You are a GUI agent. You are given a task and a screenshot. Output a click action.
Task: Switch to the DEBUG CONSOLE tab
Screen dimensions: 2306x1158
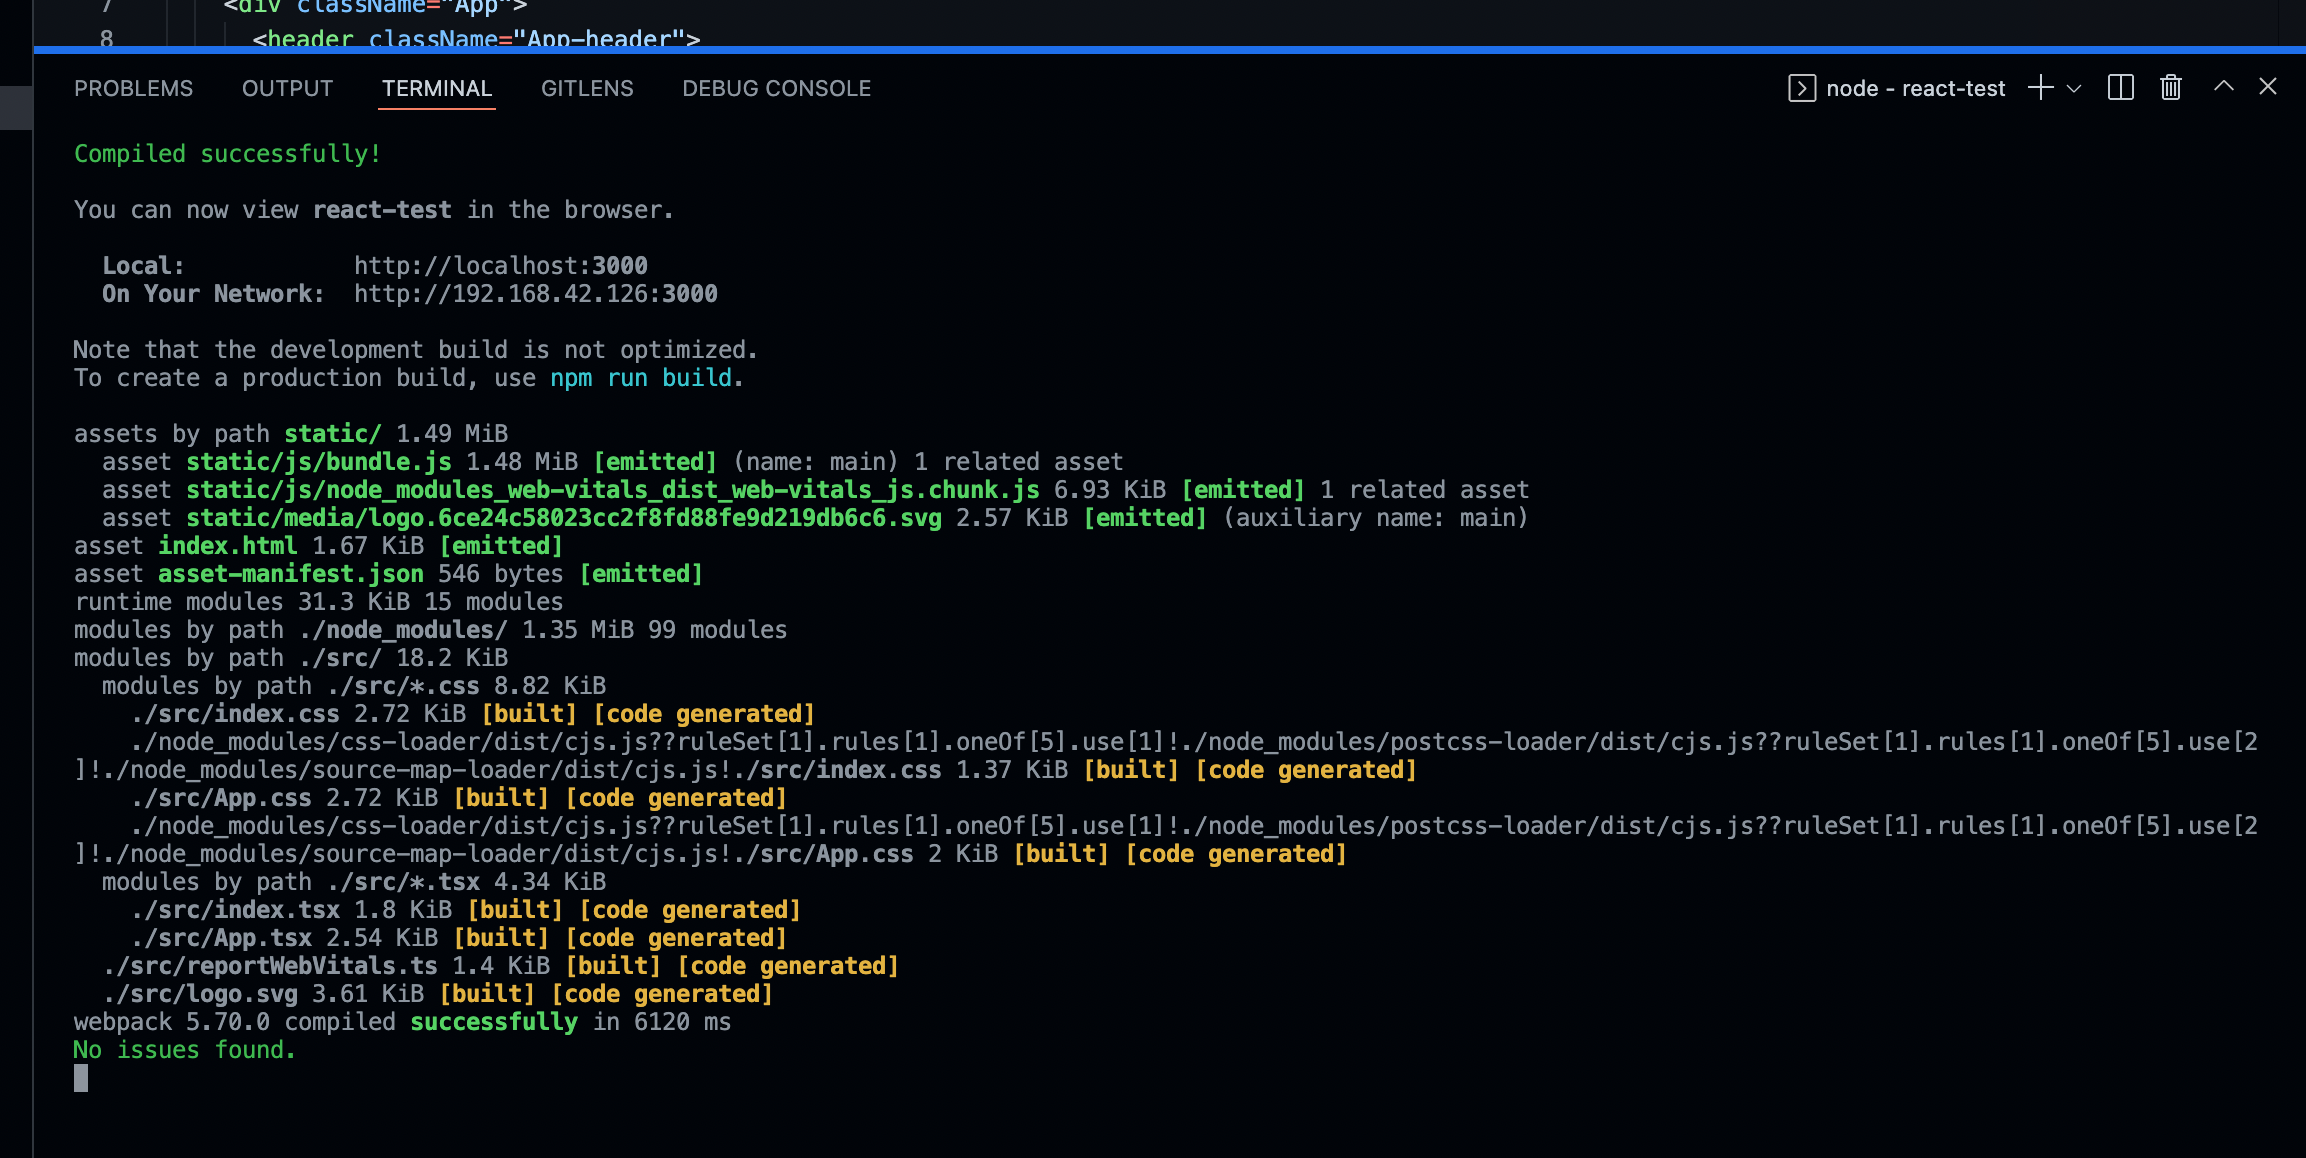pyautogui.click(x=776, y=88)
